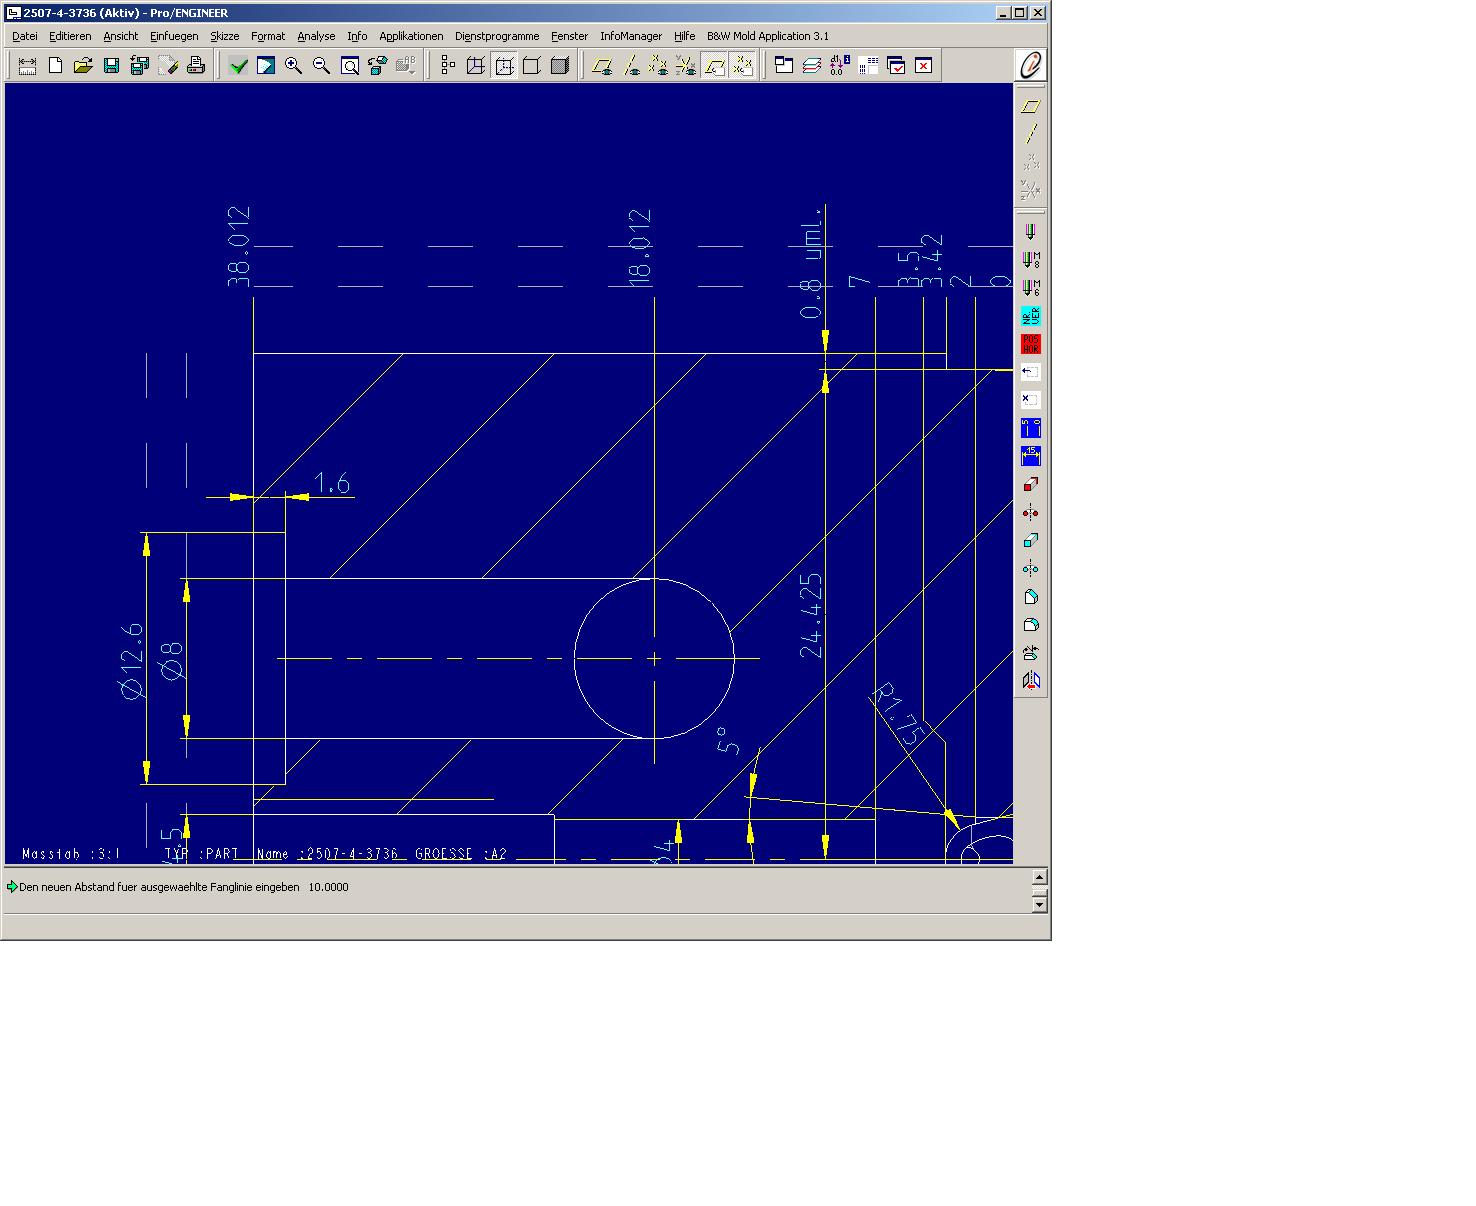This screenshot has height=1206, width=1476.
Task: Click the 10.0000 distance input value
Action: click(x=328, y=887)
